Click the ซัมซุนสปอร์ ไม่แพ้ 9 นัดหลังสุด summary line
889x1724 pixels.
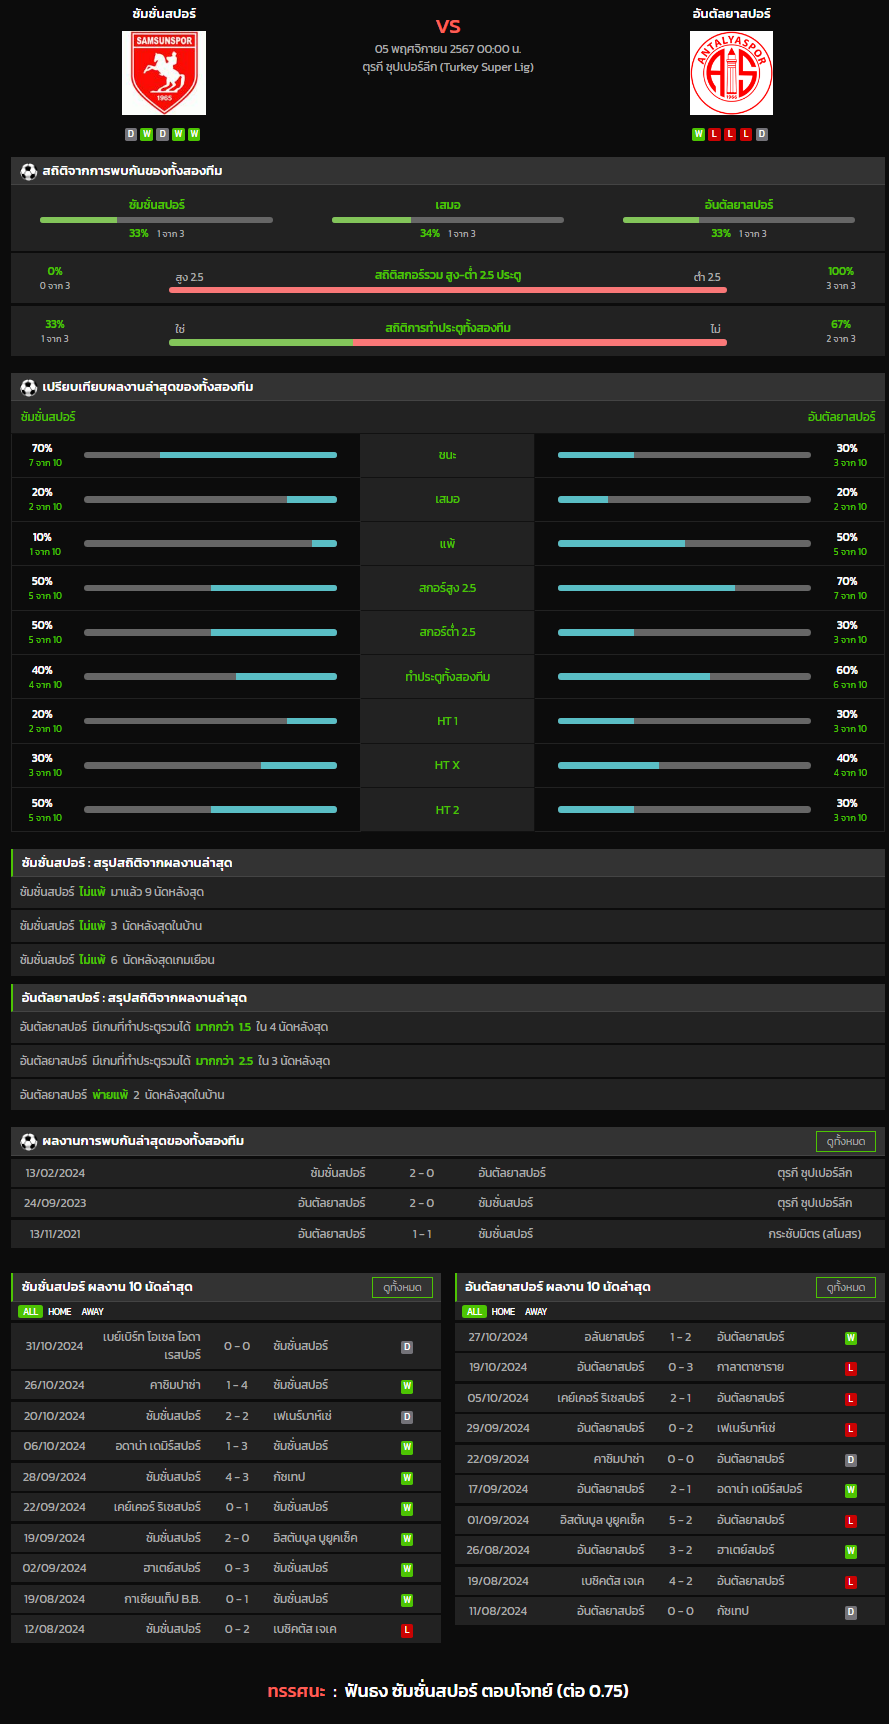[x=448, y=892]
